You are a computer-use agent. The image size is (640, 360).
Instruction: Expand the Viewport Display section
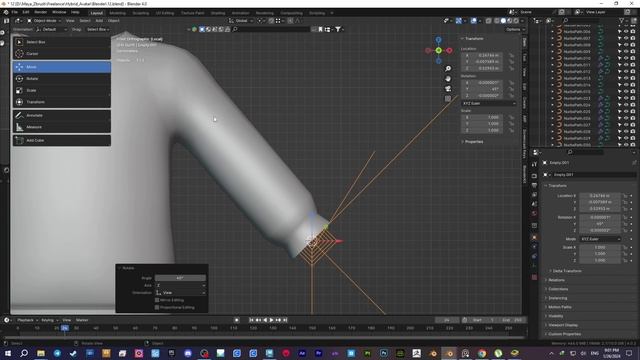[x=562, y=325]
